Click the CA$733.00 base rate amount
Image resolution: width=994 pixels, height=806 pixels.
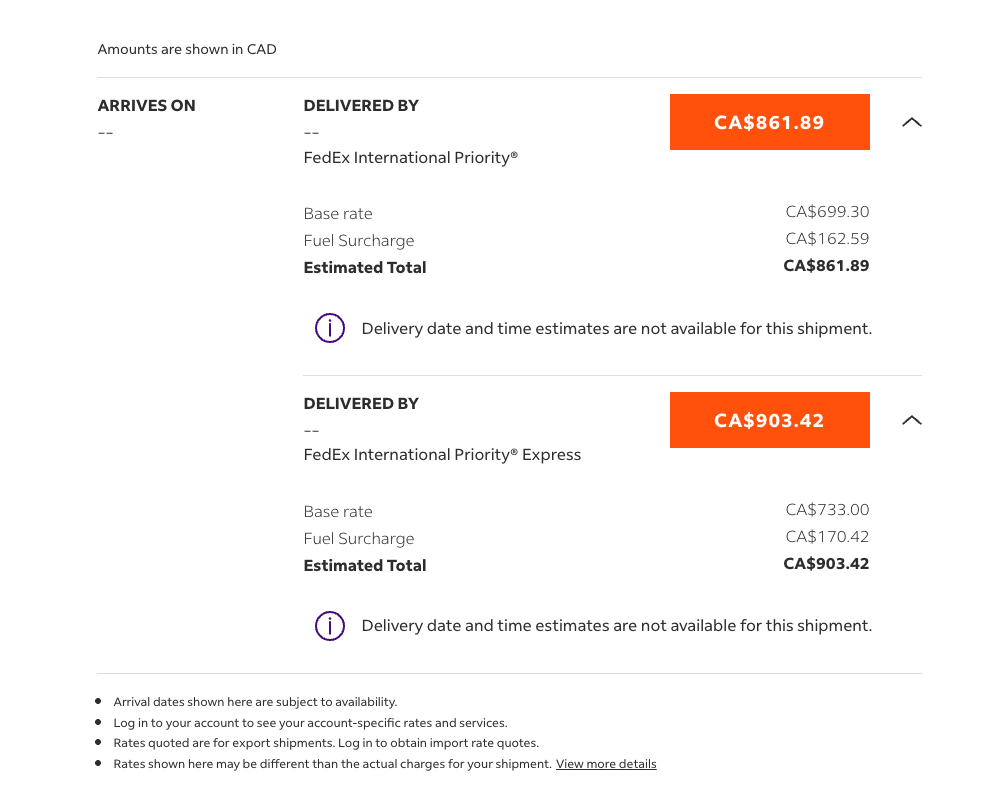click(827, 509)
